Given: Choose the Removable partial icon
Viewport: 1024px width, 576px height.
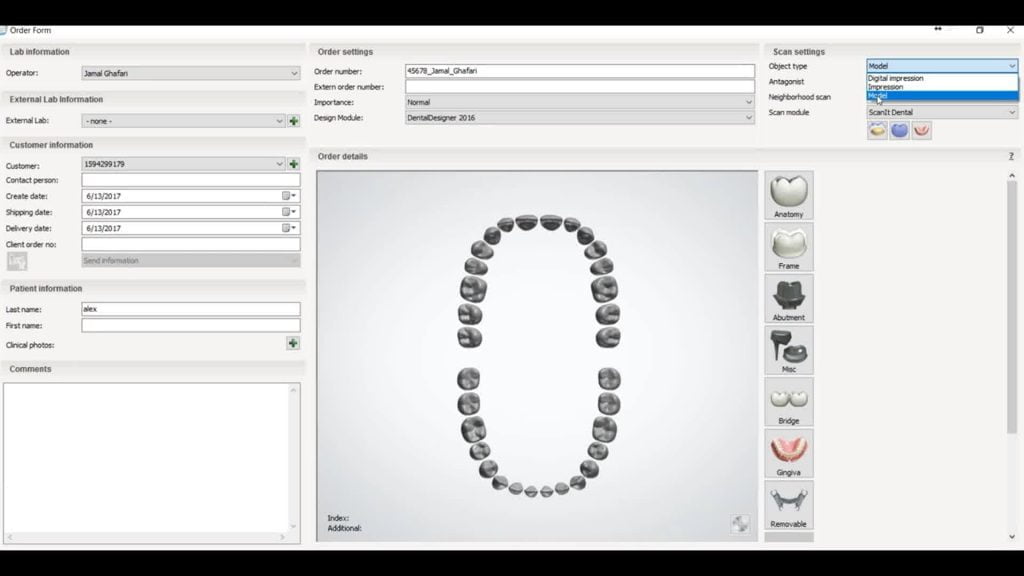Looking at the screenshot, I should [788, 505].
